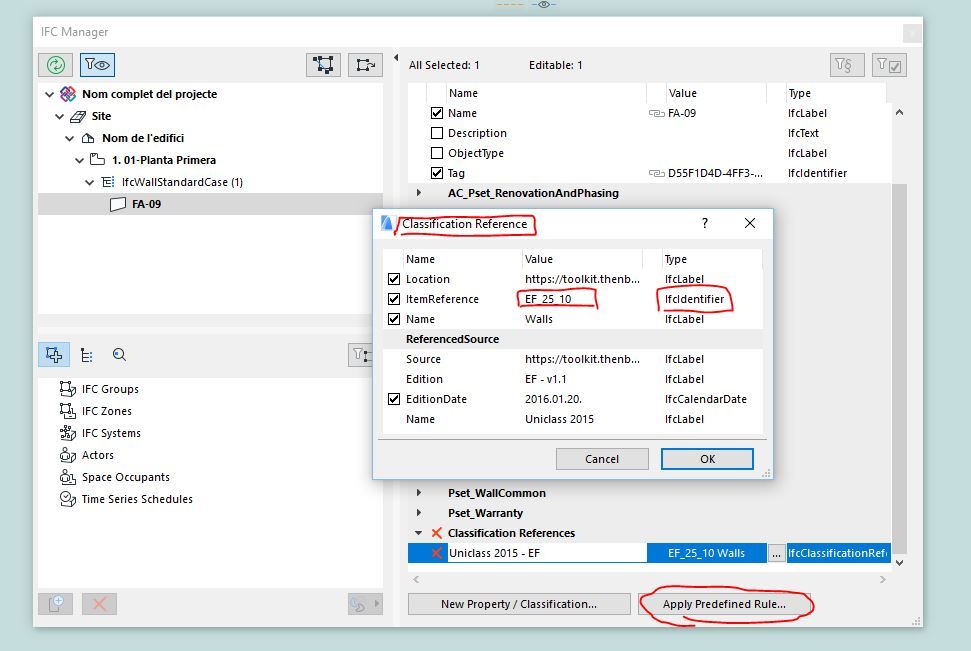Click the link icon next to FA-09 value
This screenshot has width=971, height=651.
[x=656, y=113]
